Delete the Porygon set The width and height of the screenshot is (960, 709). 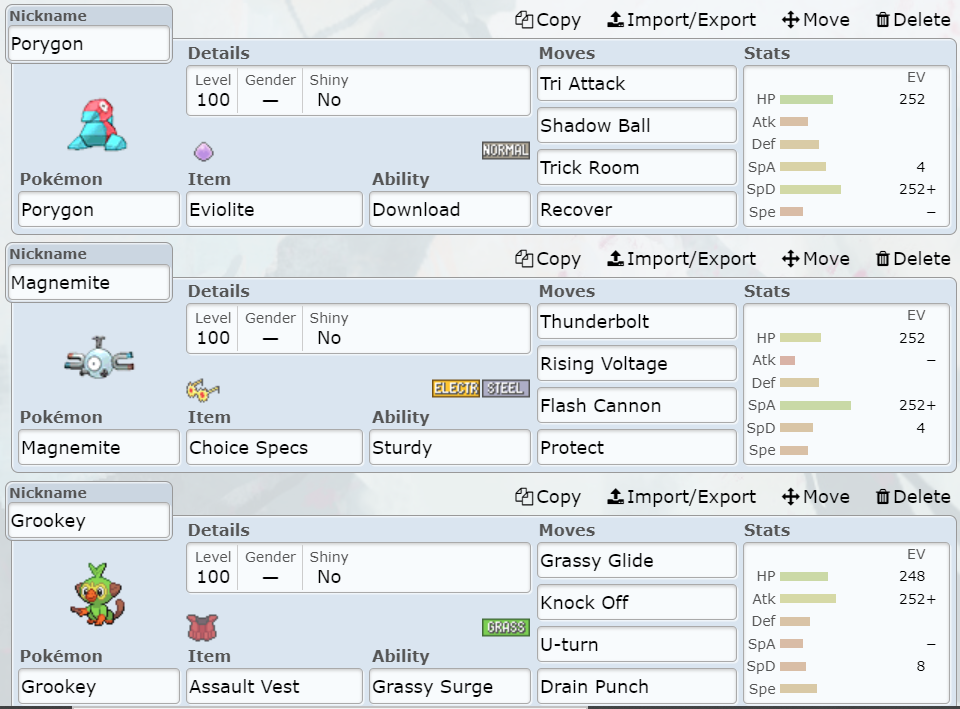point(913,20)
